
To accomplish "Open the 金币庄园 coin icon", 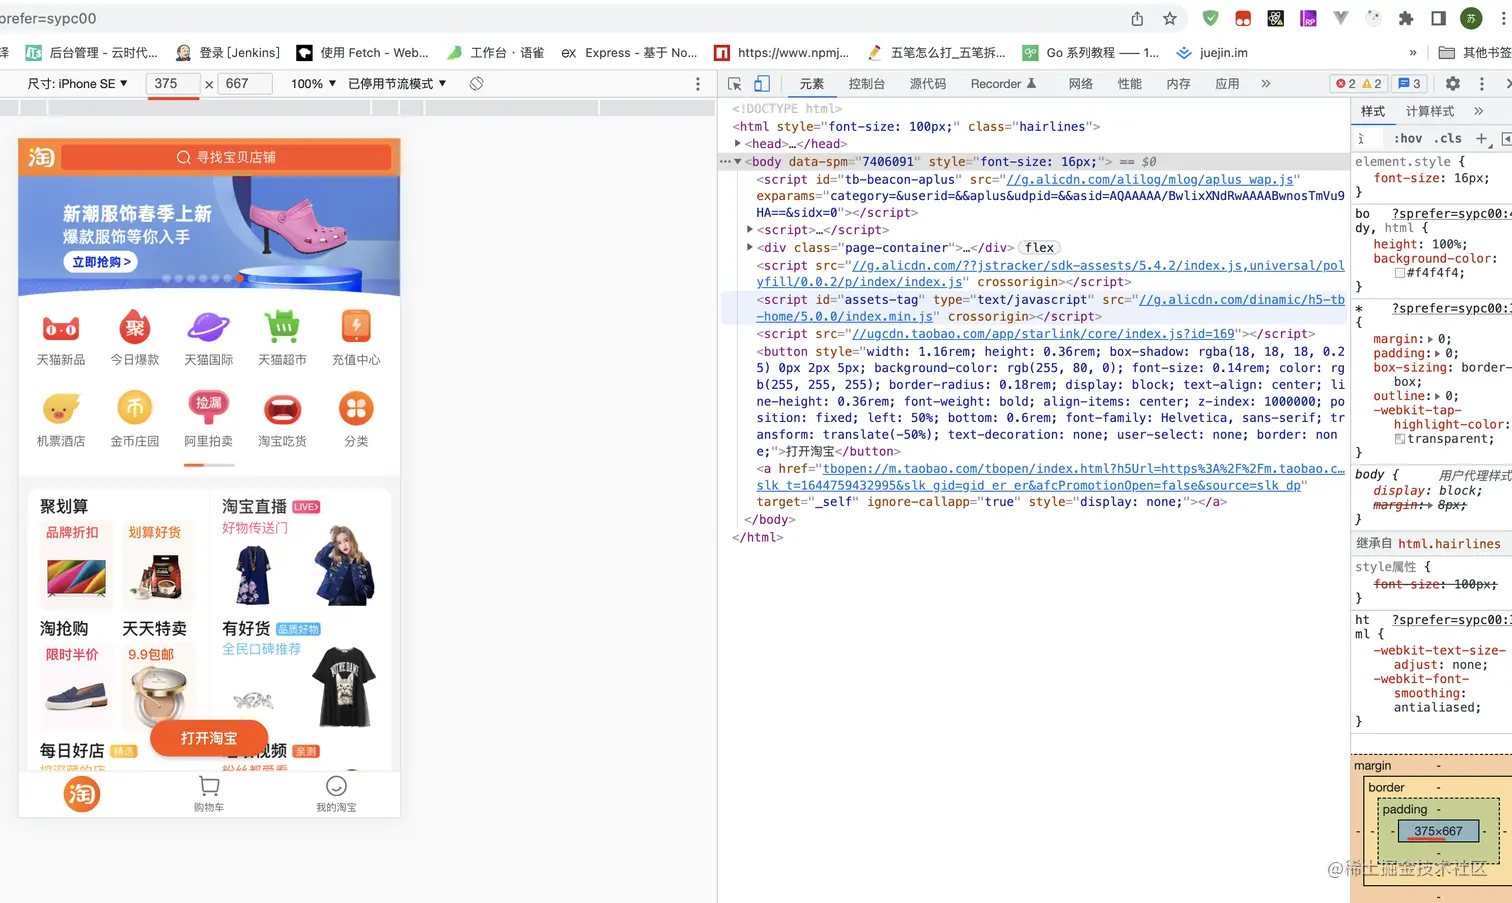I will click(135, 409).
